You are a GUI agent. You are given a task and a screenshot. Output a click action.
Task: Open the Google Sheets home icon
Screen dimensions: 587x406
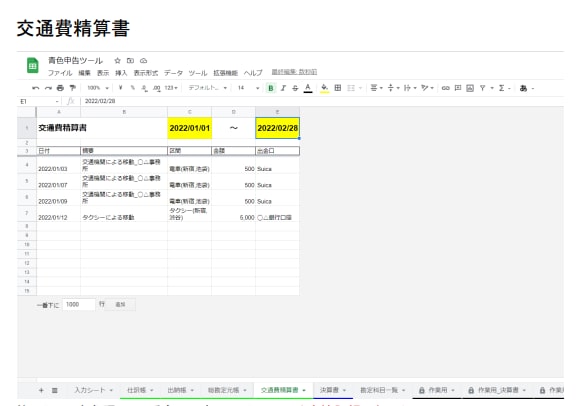tap(33, 66)
